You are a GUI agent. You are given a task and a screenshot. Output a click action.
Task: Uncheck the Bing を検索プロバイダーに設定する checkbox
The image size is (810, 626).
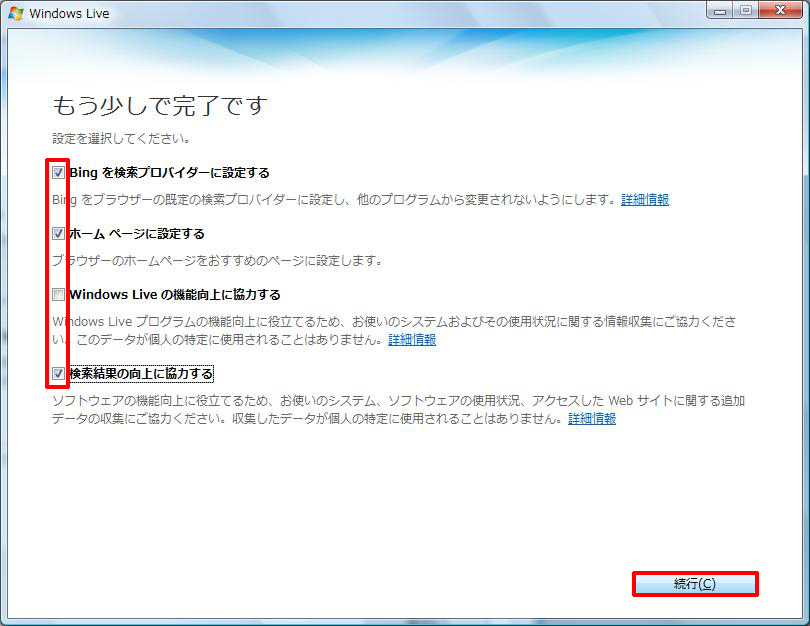[58, 173]
